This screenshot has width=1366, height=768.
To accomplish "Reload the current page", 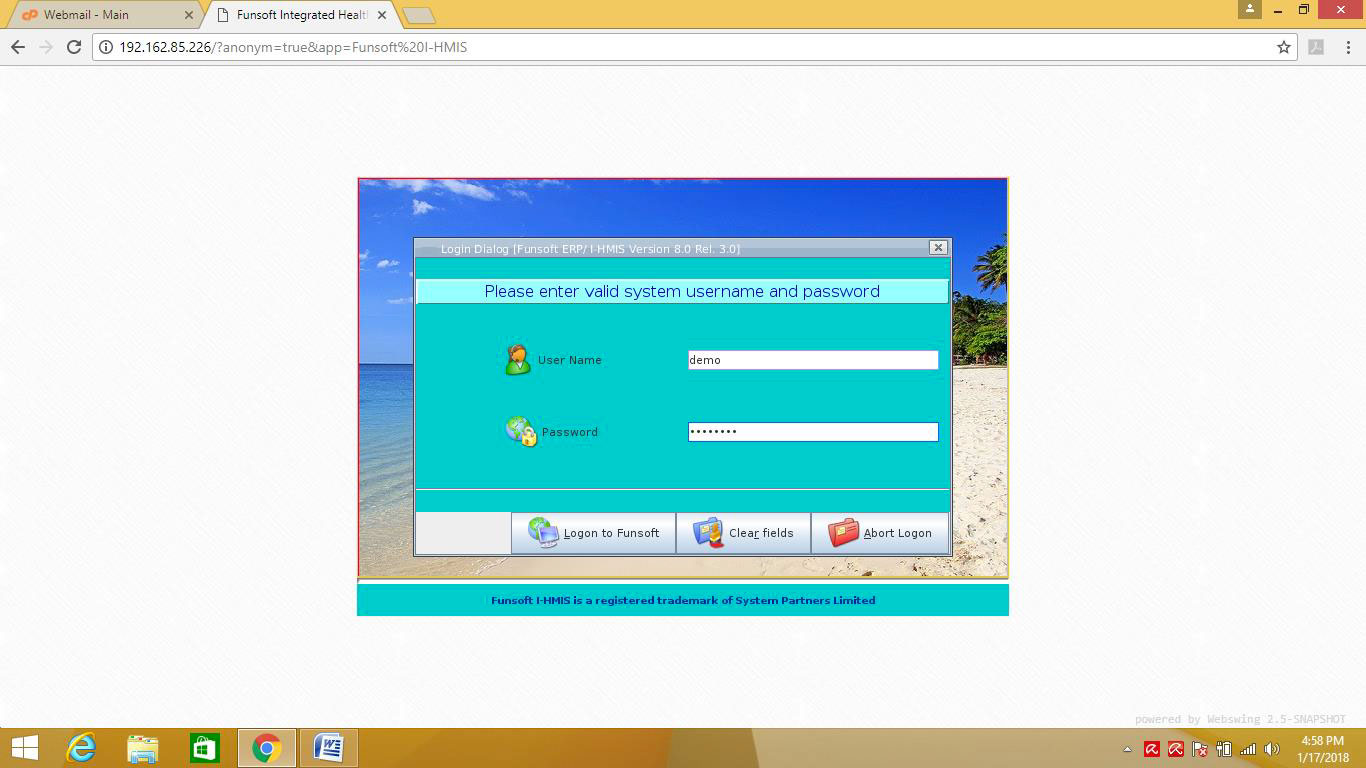I will pos(73,47).
